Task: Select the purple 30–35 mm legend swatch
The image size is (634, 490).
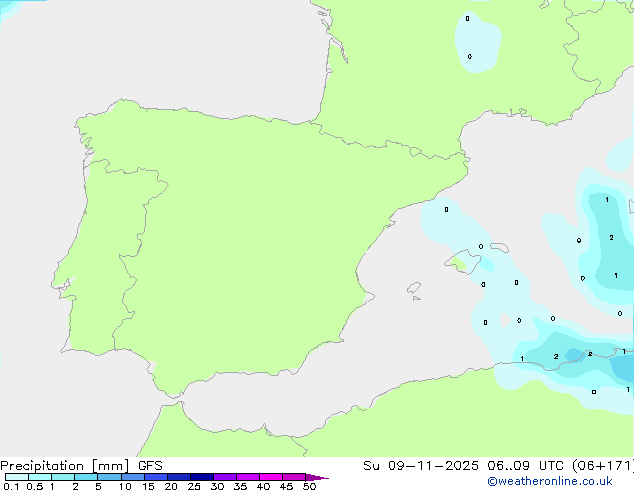Action: [x=225, y=477]
